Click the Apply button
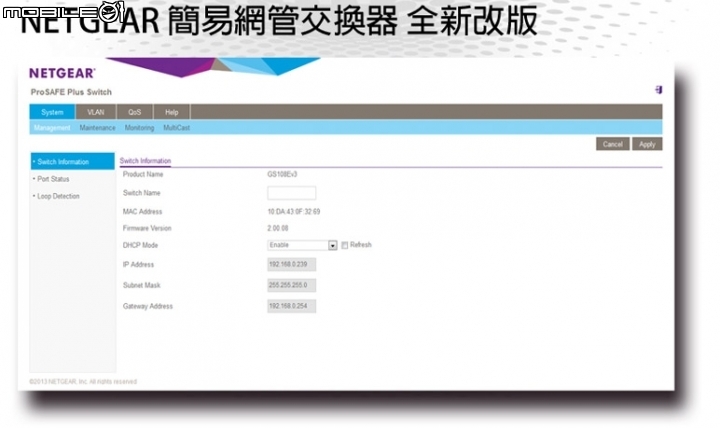720x428 pixels. pyautogui.click(x=647, y=144)
